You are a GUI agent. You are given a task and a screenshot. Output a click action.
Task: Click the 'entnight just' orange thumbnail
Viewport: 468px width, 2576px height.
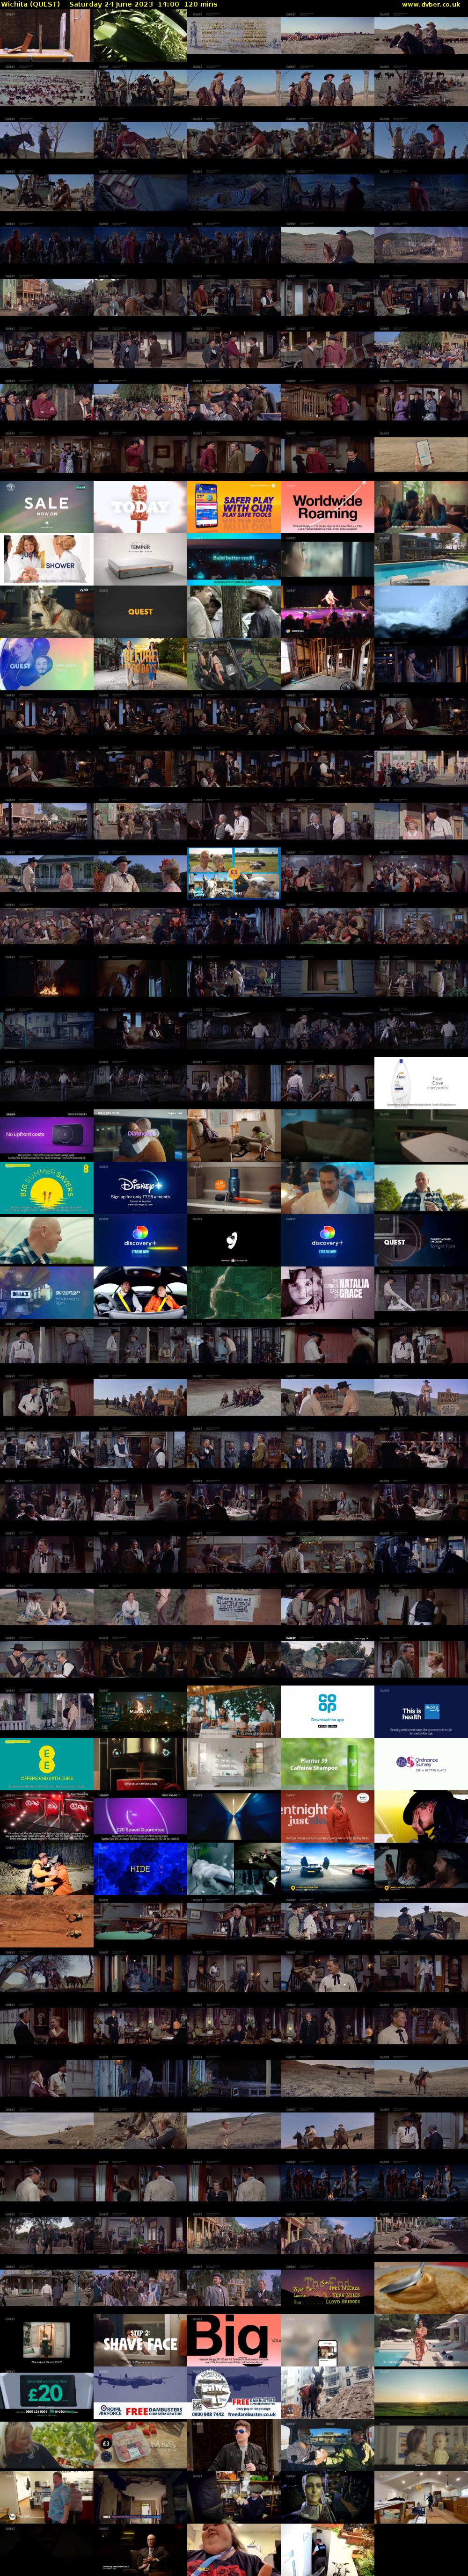point(327,1817)
